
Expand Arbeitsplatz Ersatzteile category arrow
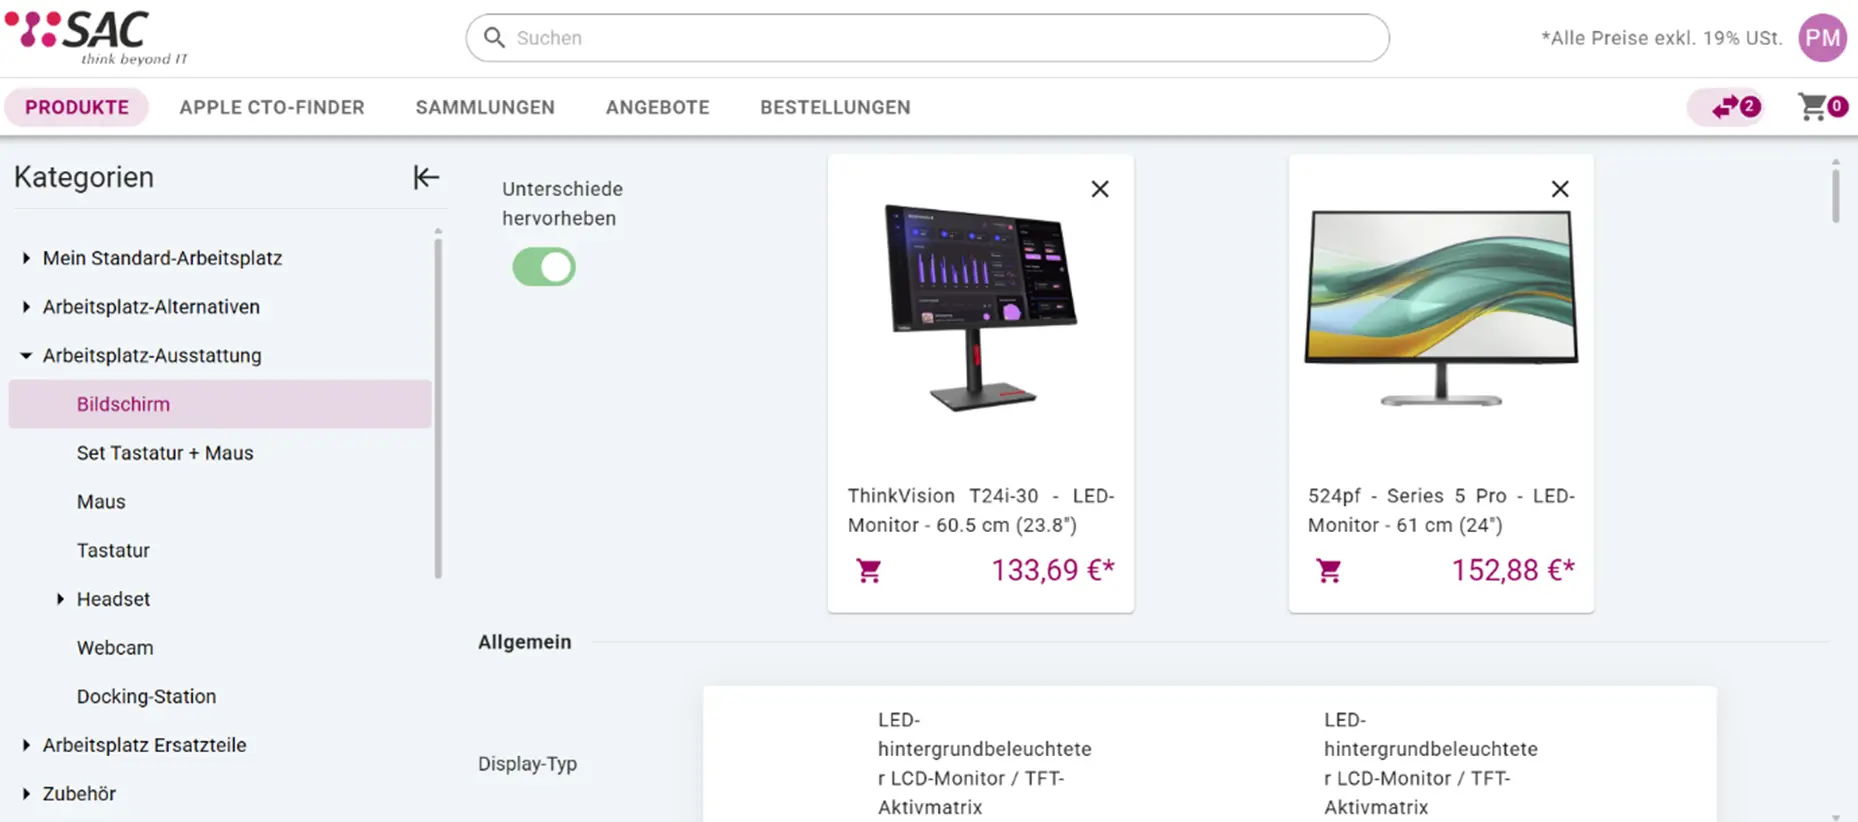pos(26,745)
